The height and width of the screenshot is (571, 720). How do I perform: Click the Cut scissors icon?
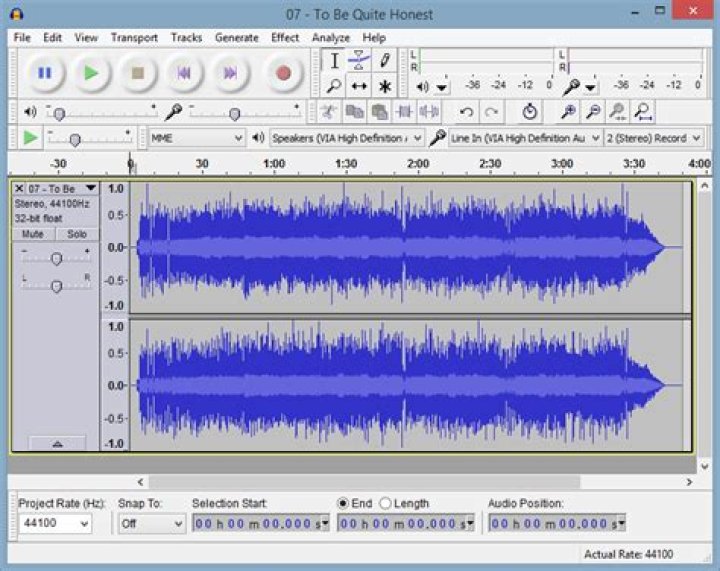[329, 112]
